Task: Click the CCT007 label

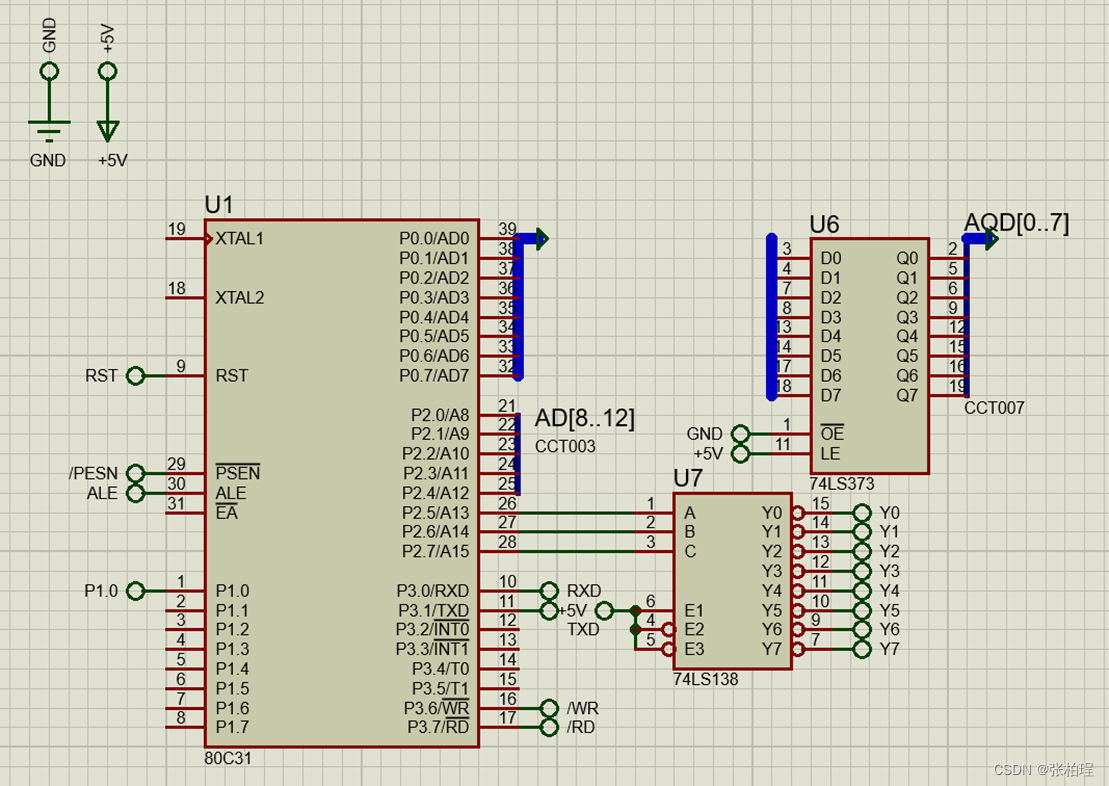Action: tap(994, 408)
